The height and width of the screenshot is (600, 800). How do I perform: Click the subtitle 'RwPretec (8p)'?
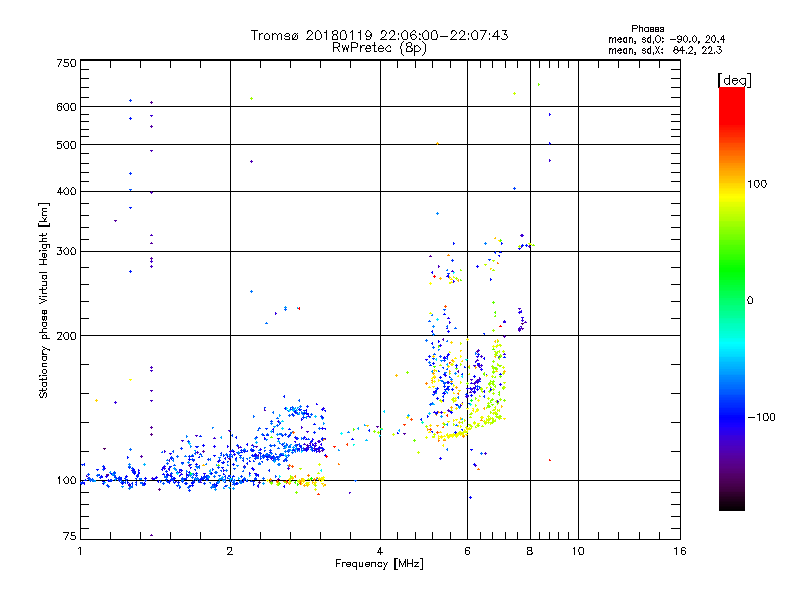[379, 48]
